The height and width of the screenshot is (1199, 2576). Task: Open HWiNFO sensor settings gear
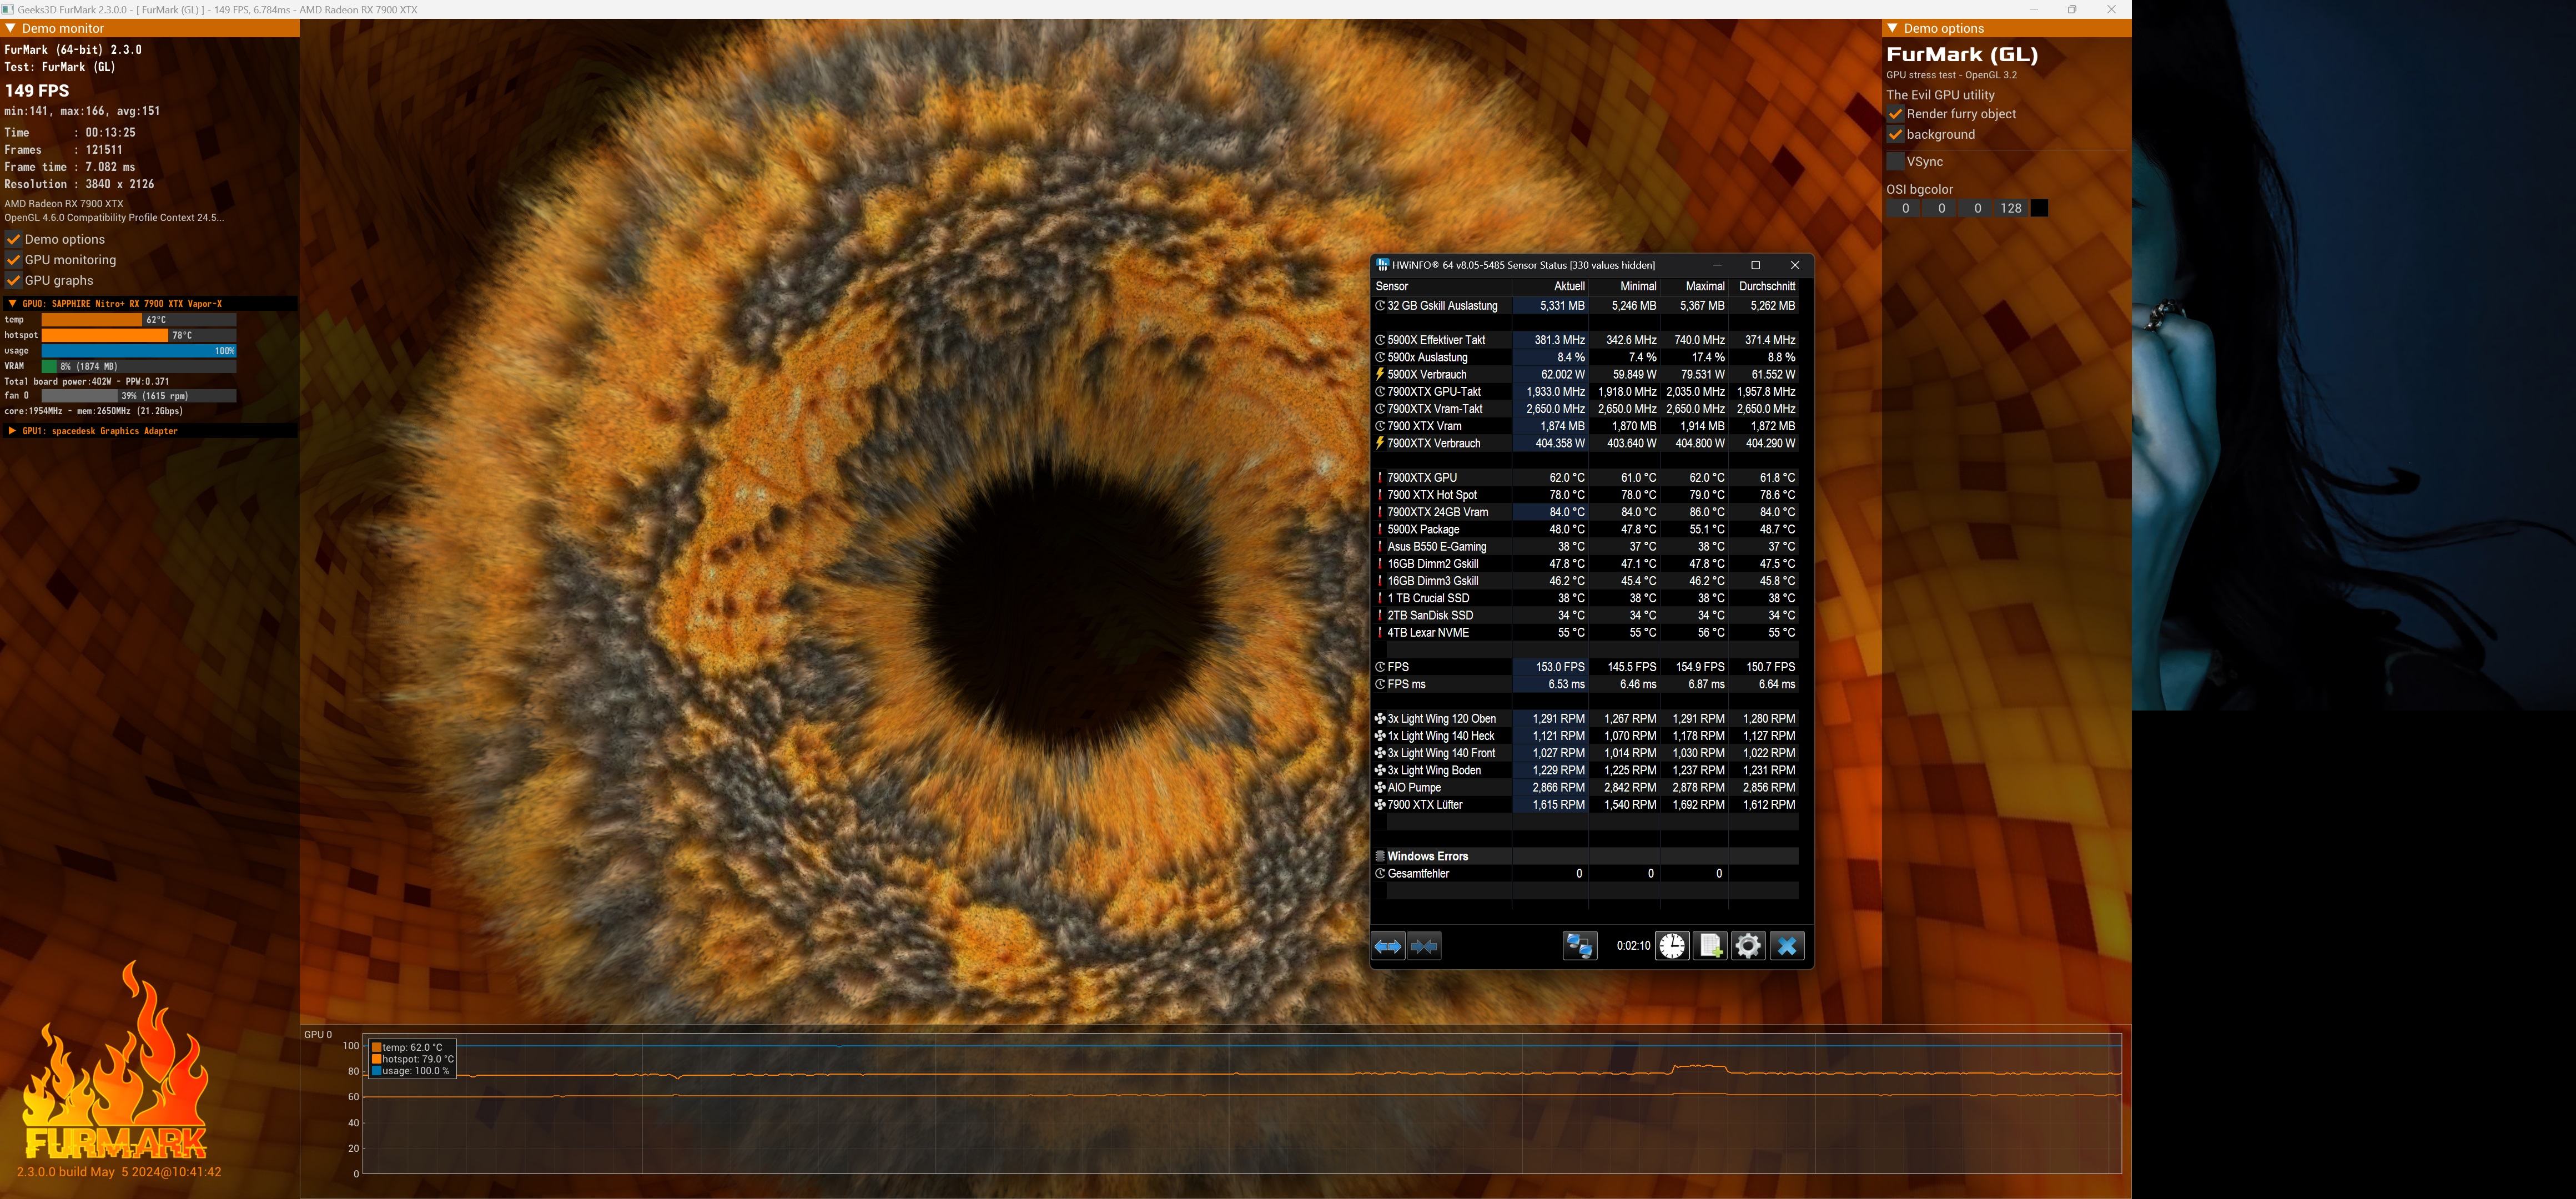1748,946
